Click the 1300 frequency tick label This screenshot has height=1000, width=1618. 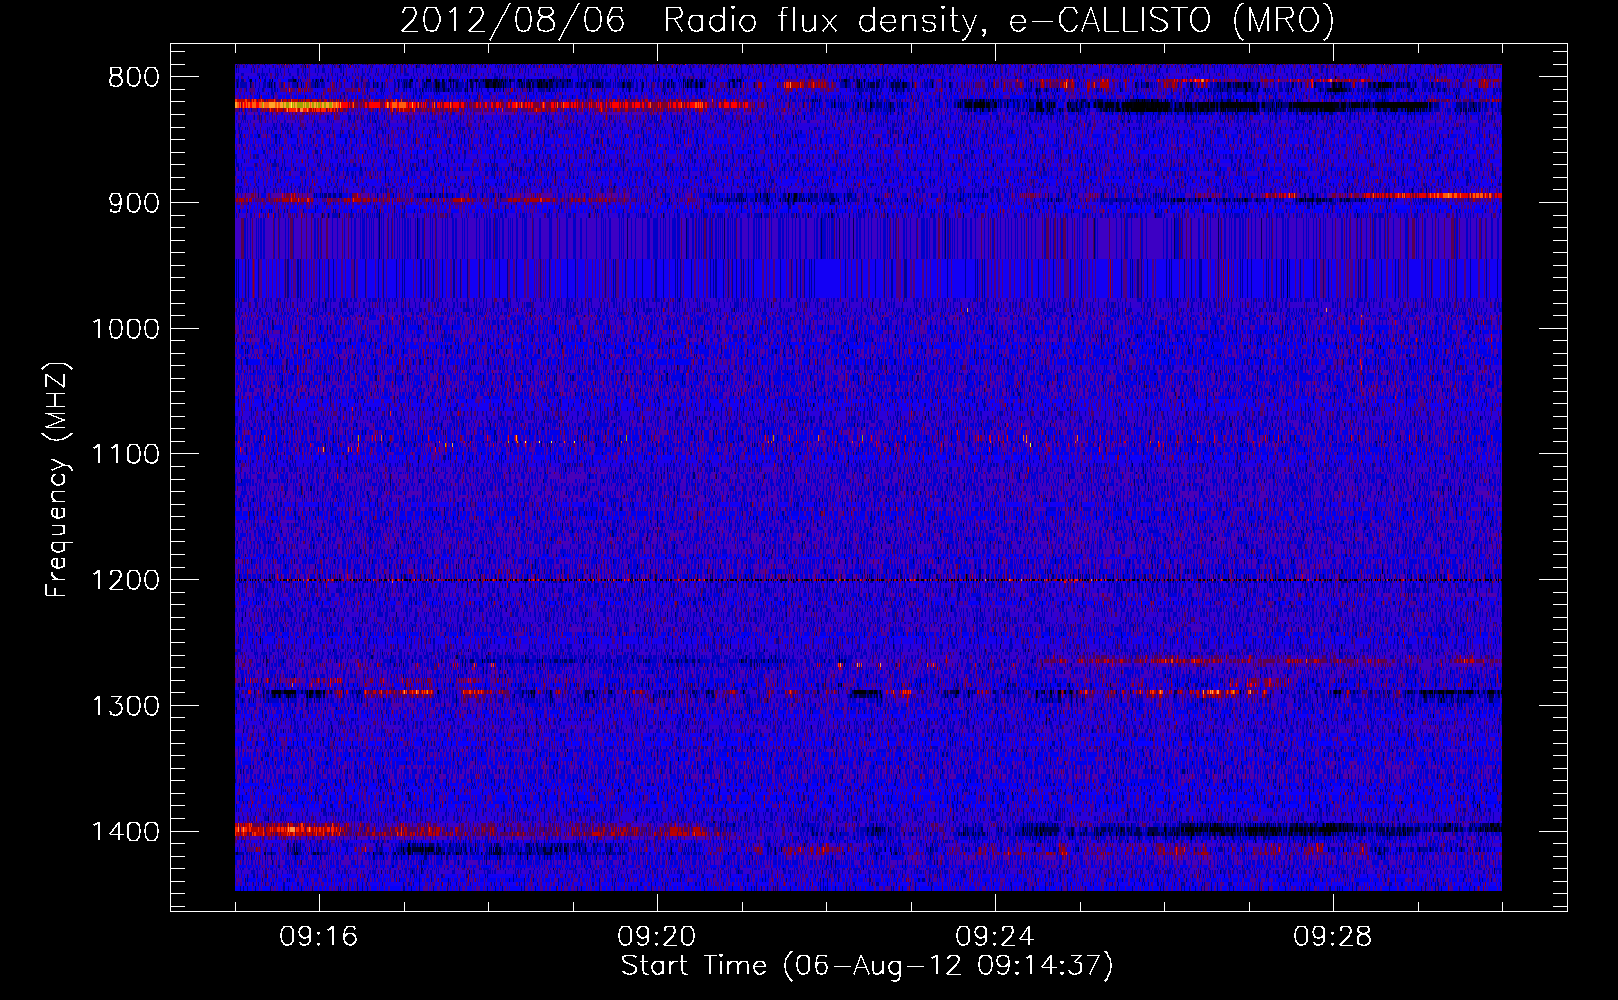point(126,706)
